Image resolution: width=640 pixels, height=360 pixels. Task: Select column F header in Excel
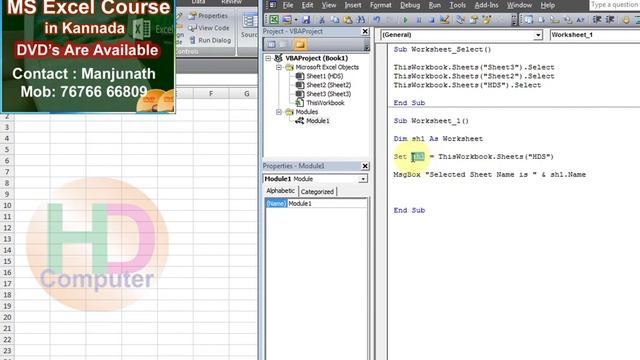[x=211, y=93]
